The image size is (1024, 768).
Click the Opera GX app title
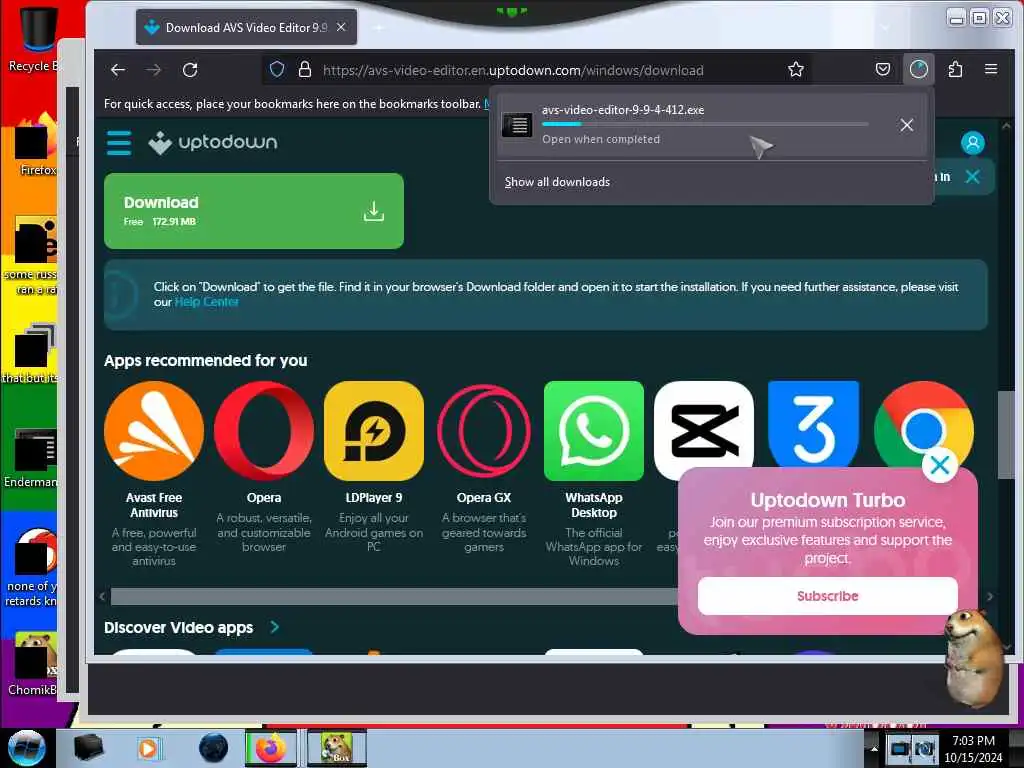point(484,498)
